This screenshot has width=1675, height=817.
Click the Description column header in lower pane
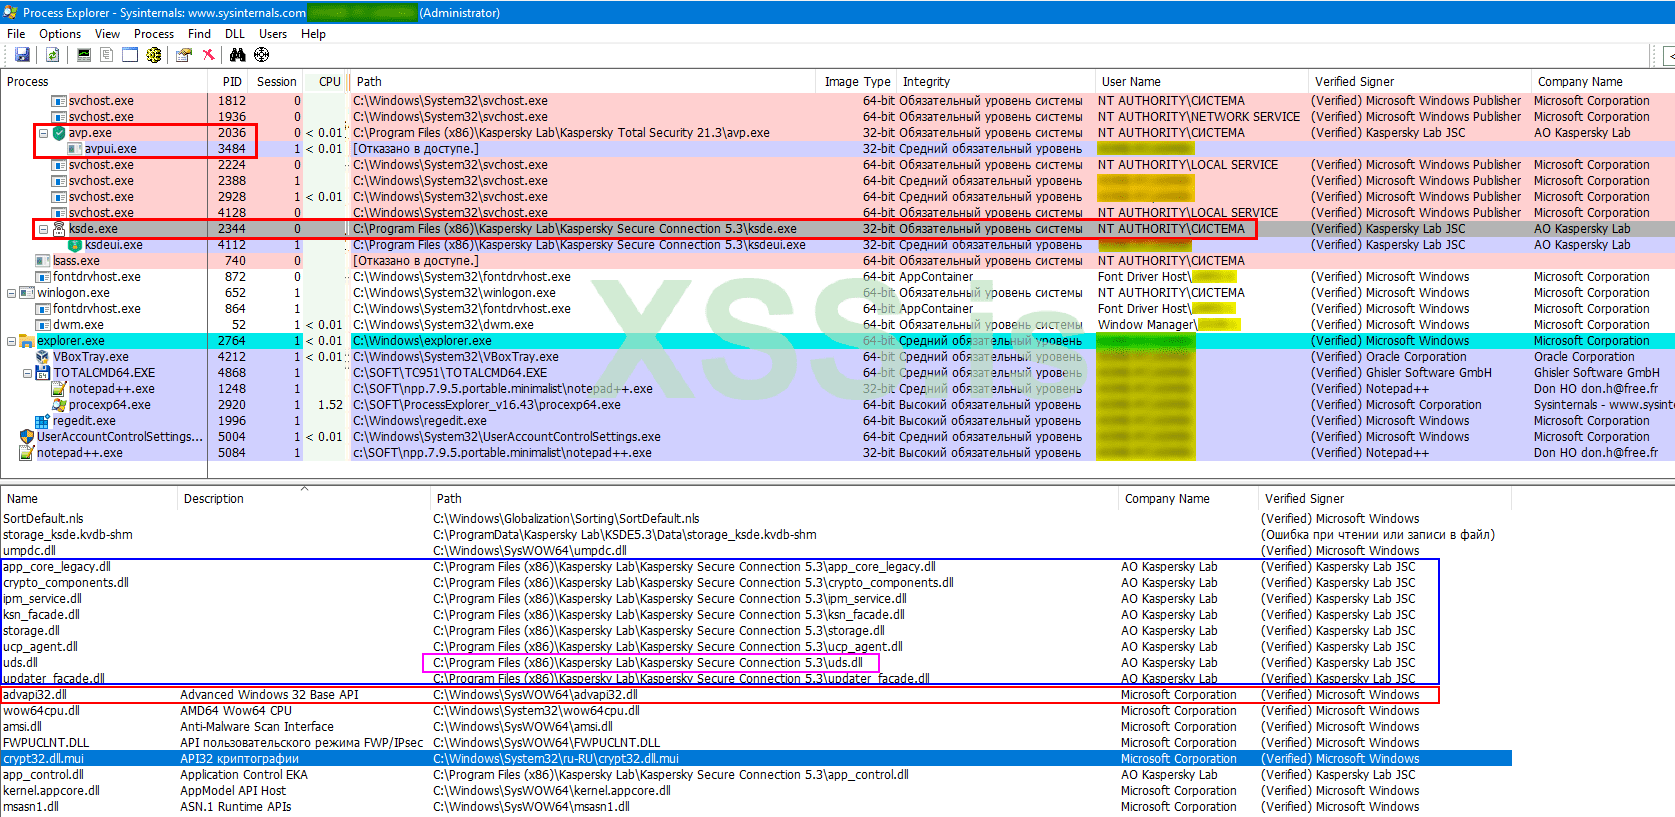pos(214,499)
